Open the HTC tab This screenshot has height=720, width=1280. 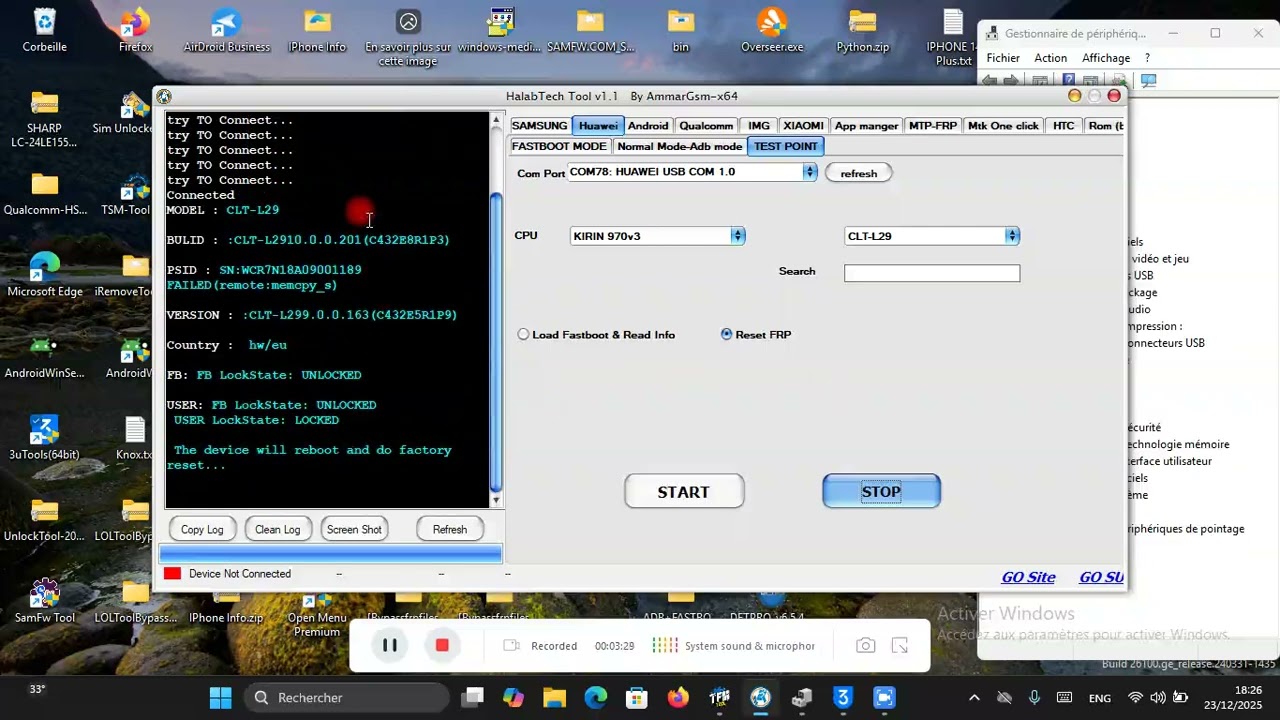1064,126
